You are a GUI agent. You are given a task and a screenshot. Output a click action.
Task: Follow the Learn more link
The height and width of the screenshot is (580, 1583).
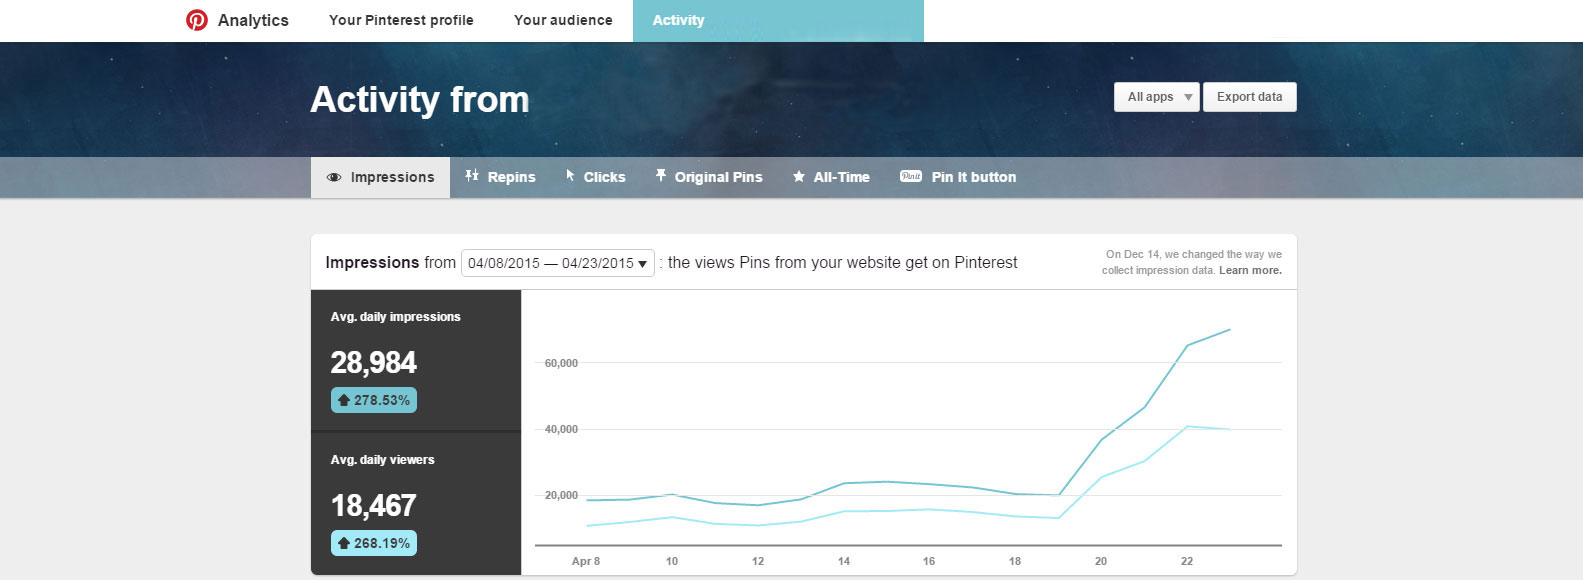tap(1250, 270)
